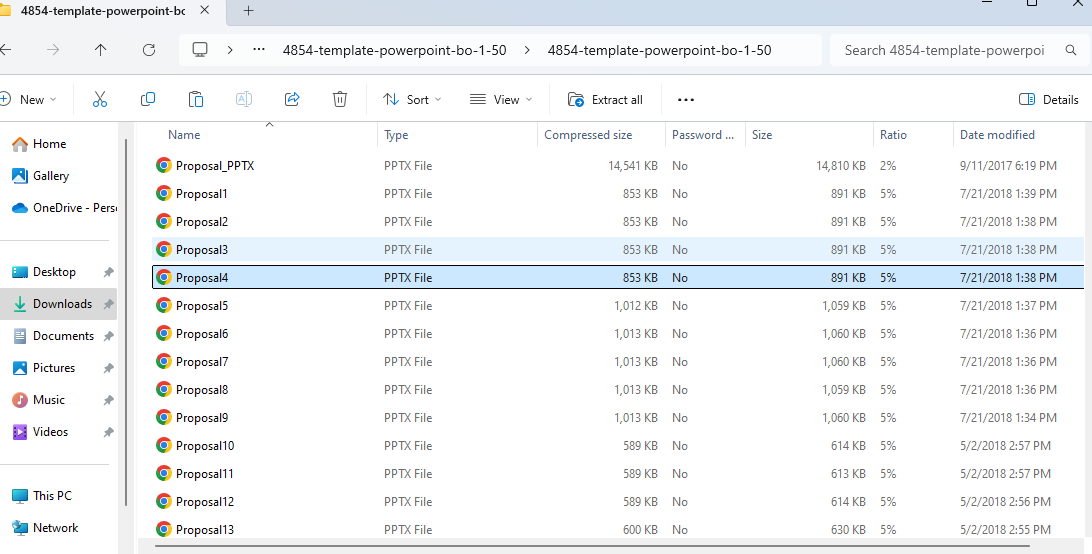Click the search box for this folder
The height and width of the screenshot is (554, 1092).
(x=943, y=50)
